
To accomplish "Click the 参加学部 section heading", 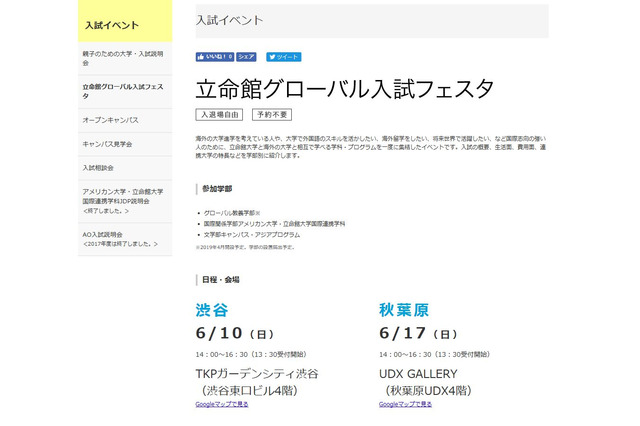I will (x=217, y=189).
